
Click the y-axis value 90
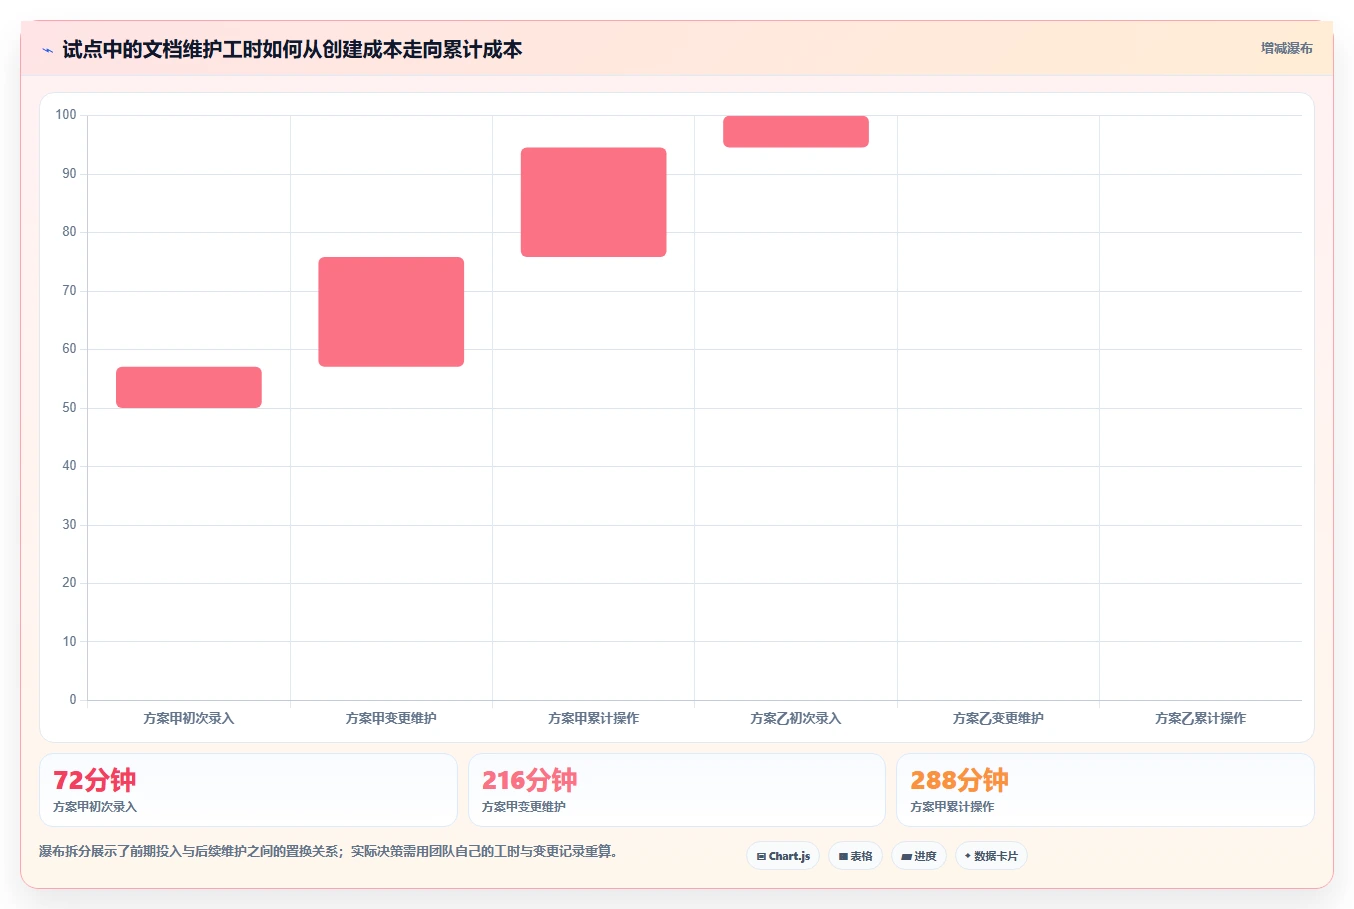point(69,174)
